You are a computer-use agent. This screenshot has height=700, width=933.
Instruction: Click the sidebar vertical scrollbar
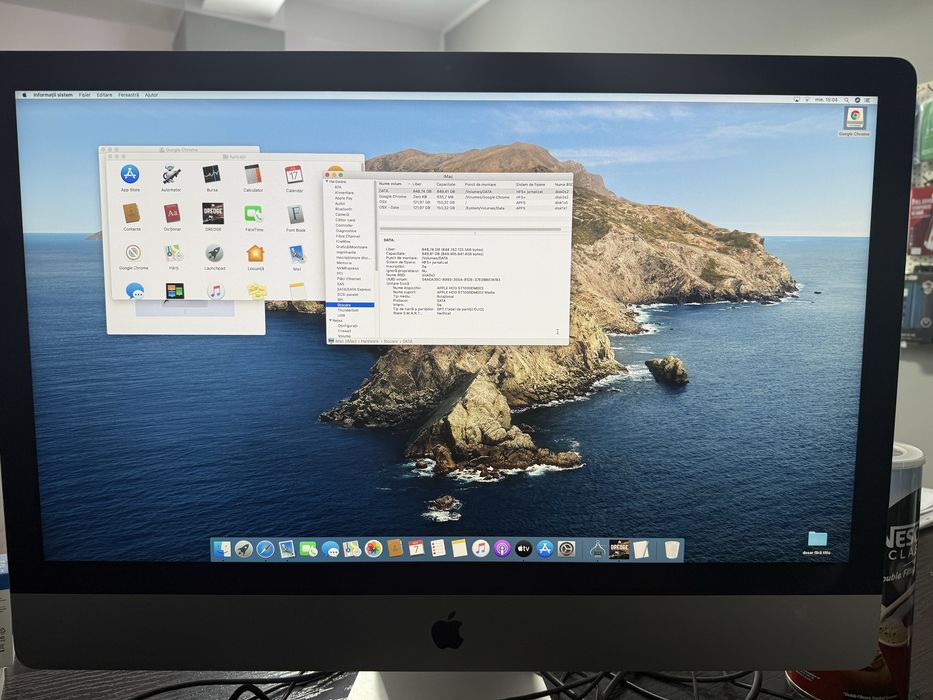coord(376,226)
